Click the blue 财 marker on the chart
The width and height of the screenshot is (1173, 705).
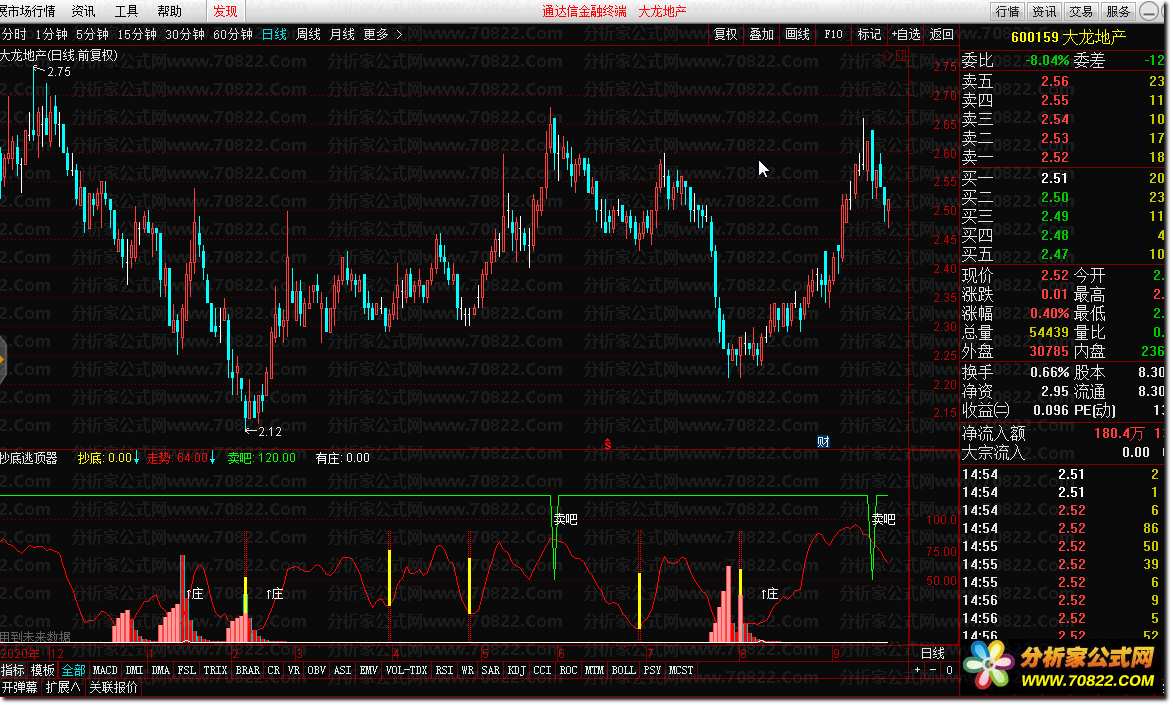point(823,442)
